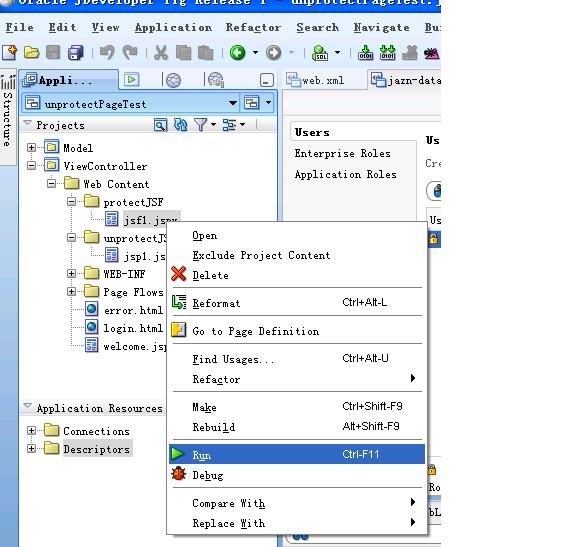587x547 pixels.
Task: Click the Projects search binoculars icon
Action: pyautogui.click(x=160, y=125)
